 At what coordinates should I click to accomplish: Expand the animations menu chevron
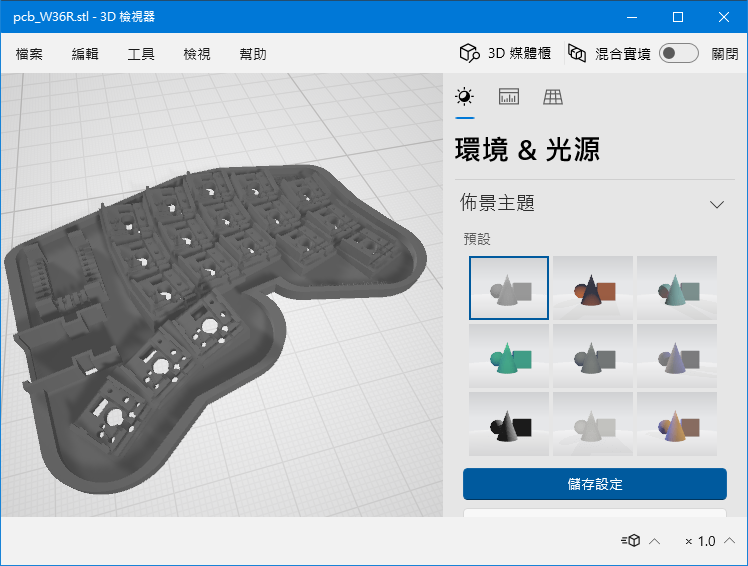point(655,541)
